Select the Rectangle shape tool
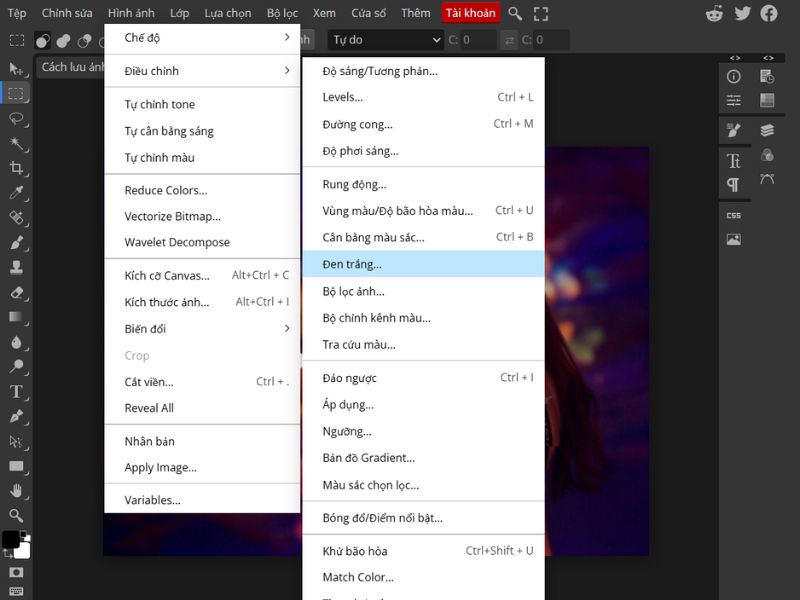This screenshot has height=600, width=800. 16,466
